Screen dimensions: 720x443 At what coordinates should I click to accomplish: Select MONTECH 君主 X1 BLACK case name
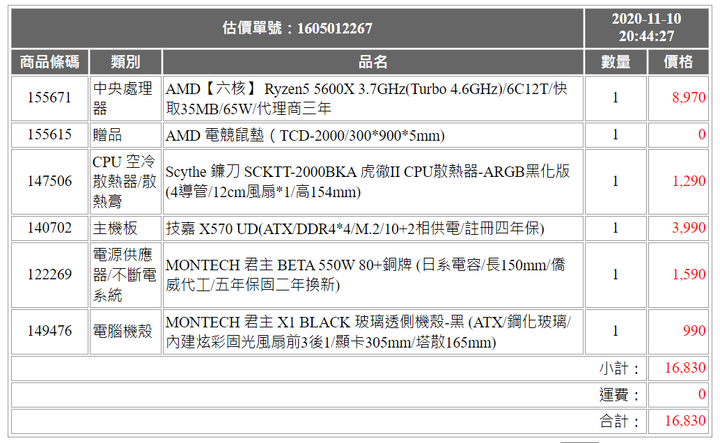point(367,331)
